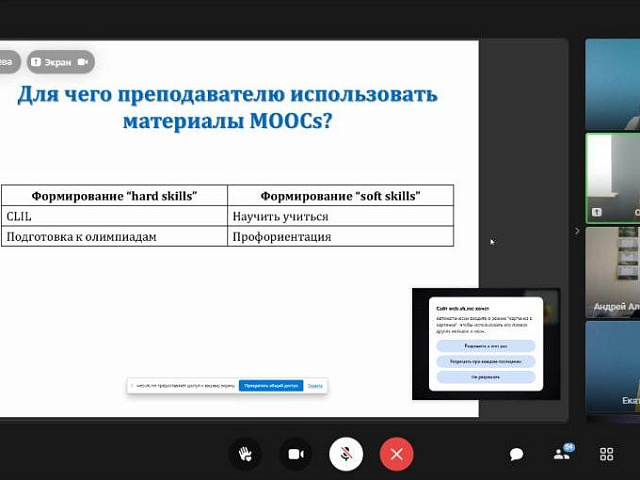The image size is (640, 480).
Task: Collapse the participants sidebar with the chevron
Action: coord(576,231)
